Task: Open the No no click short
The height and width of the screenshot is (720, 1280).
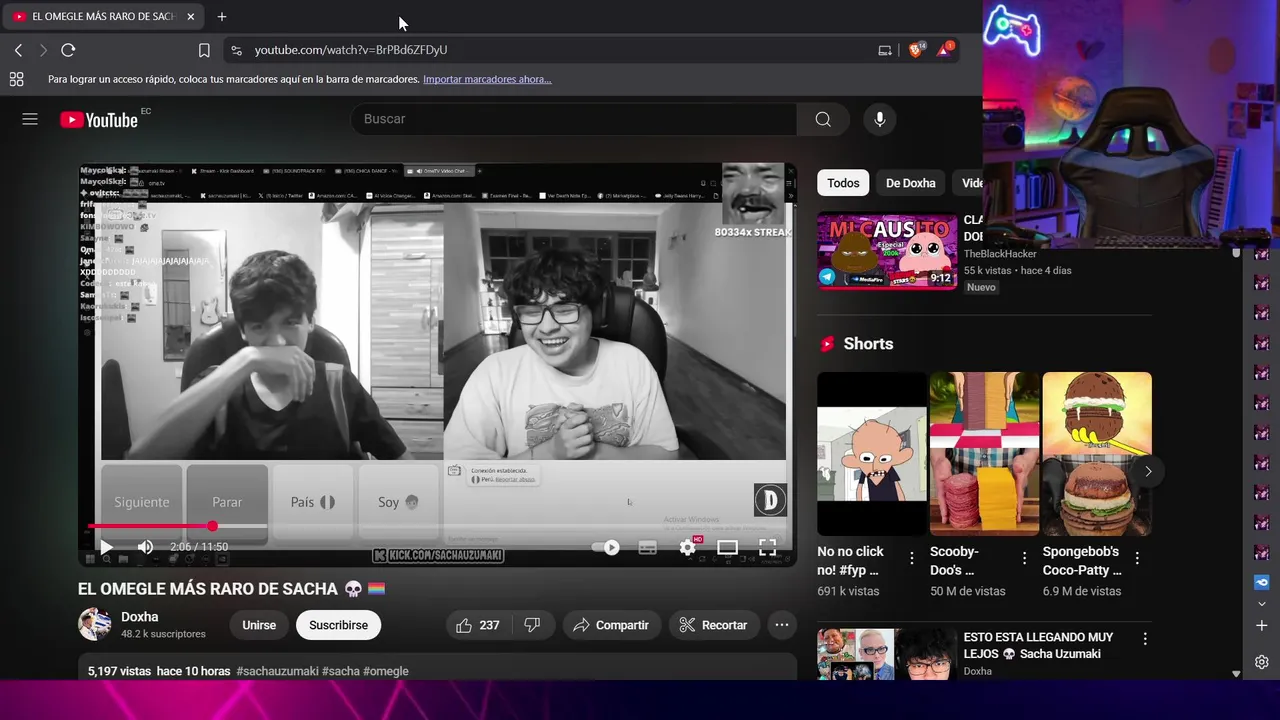Action: [872, 454]
